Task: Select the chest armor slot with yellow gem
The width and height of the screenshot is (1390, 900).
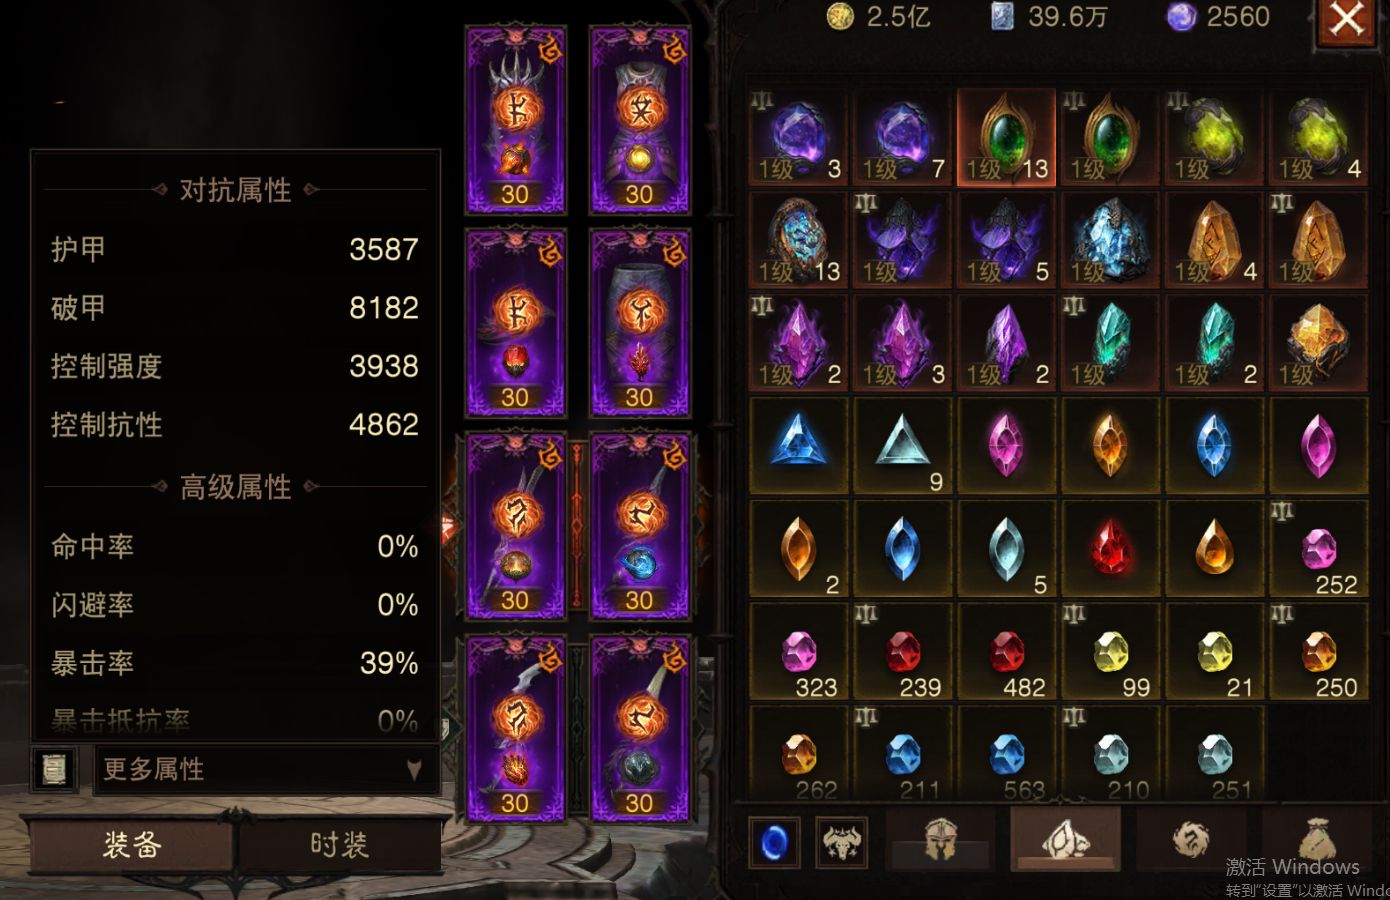Action: point(639,120)
